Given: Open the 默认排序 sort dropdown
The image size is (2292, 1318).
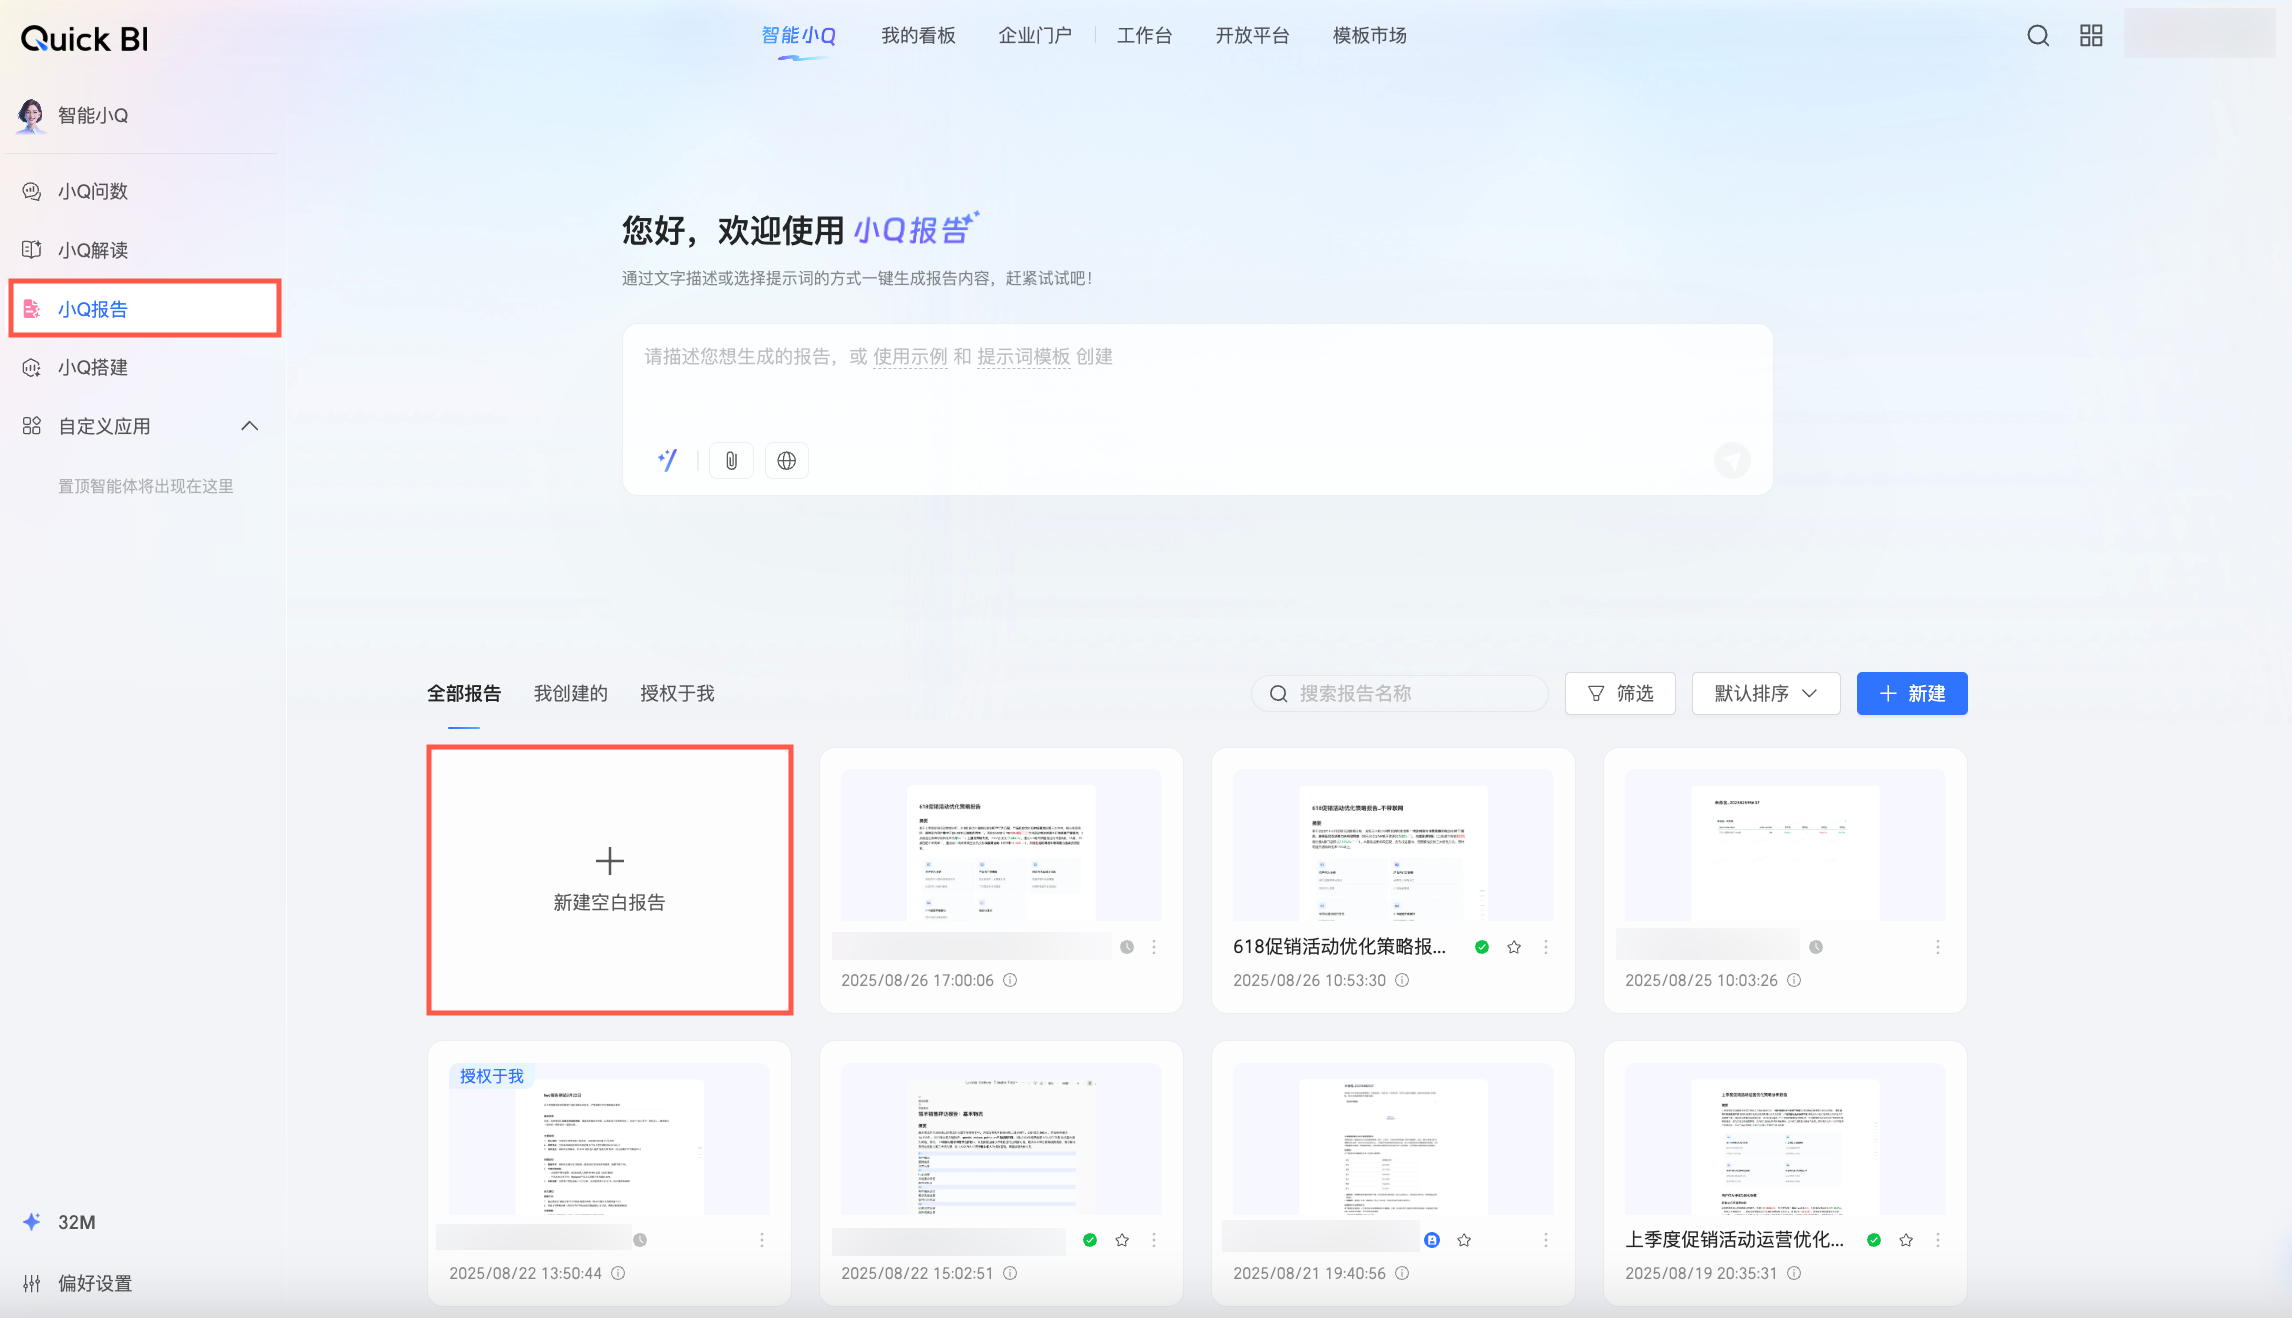Looking at the screenshot, I should (x=1766, y=693).
